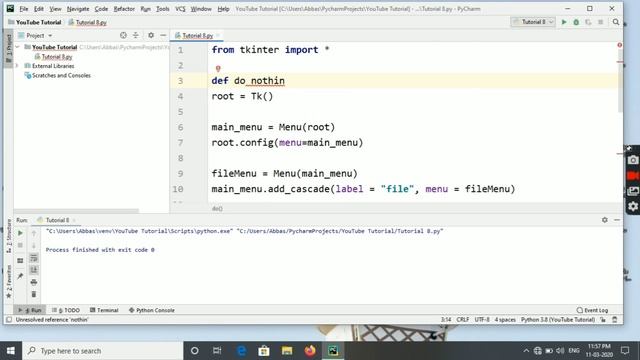Viewport: 640px width, 360px height.
Task: Toggle the Structure side tool window
Action: pyautogui.click(x=9, y=236)
